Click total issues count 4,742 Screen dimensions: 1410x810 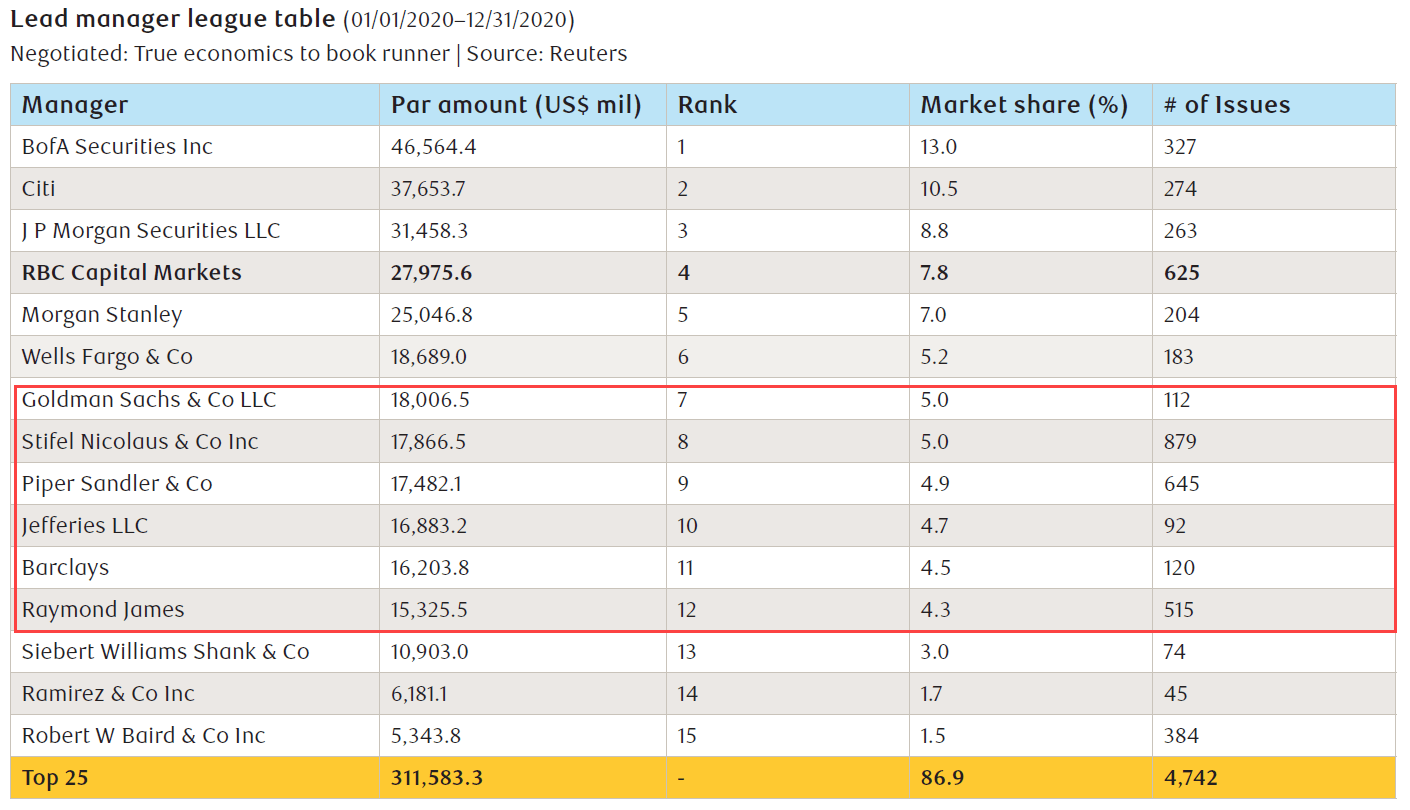1191,778
